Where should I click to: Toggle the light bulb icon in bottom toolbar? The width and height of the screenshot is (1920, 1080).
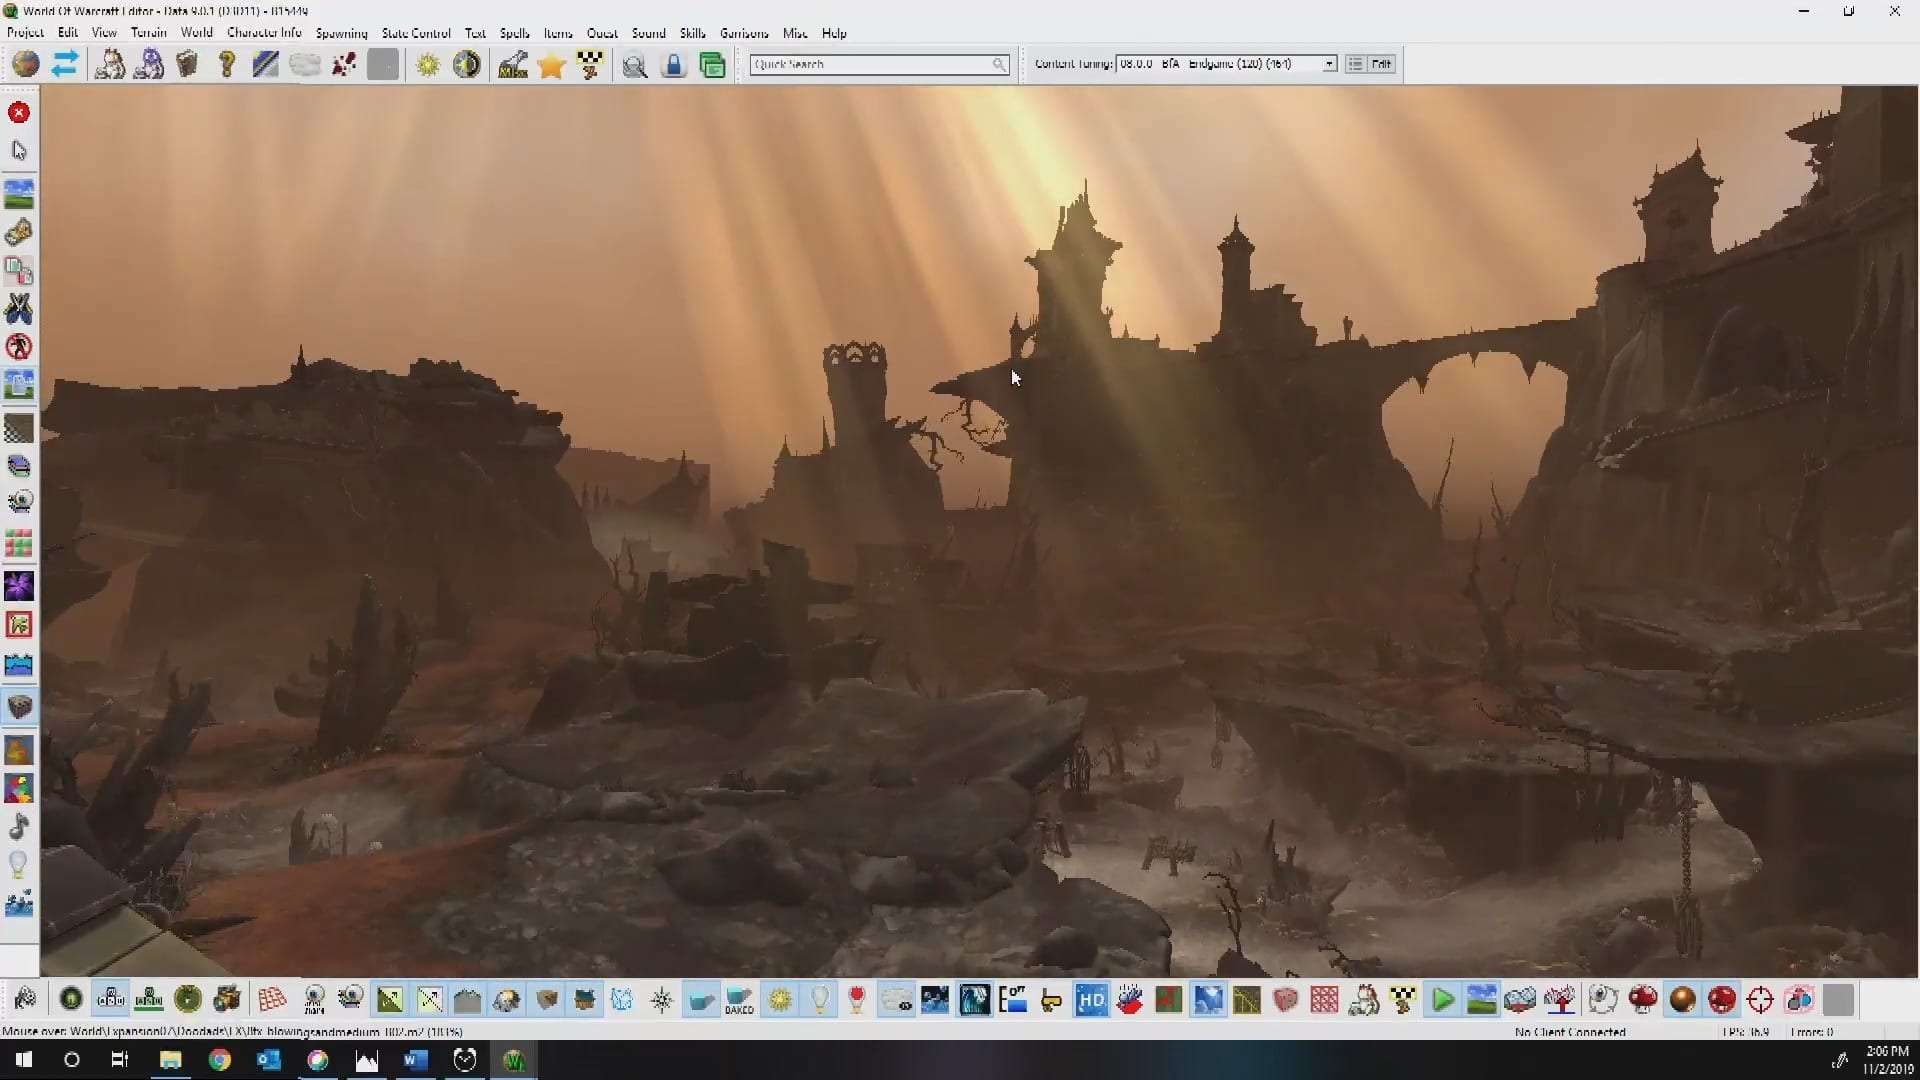pos(819,999)
